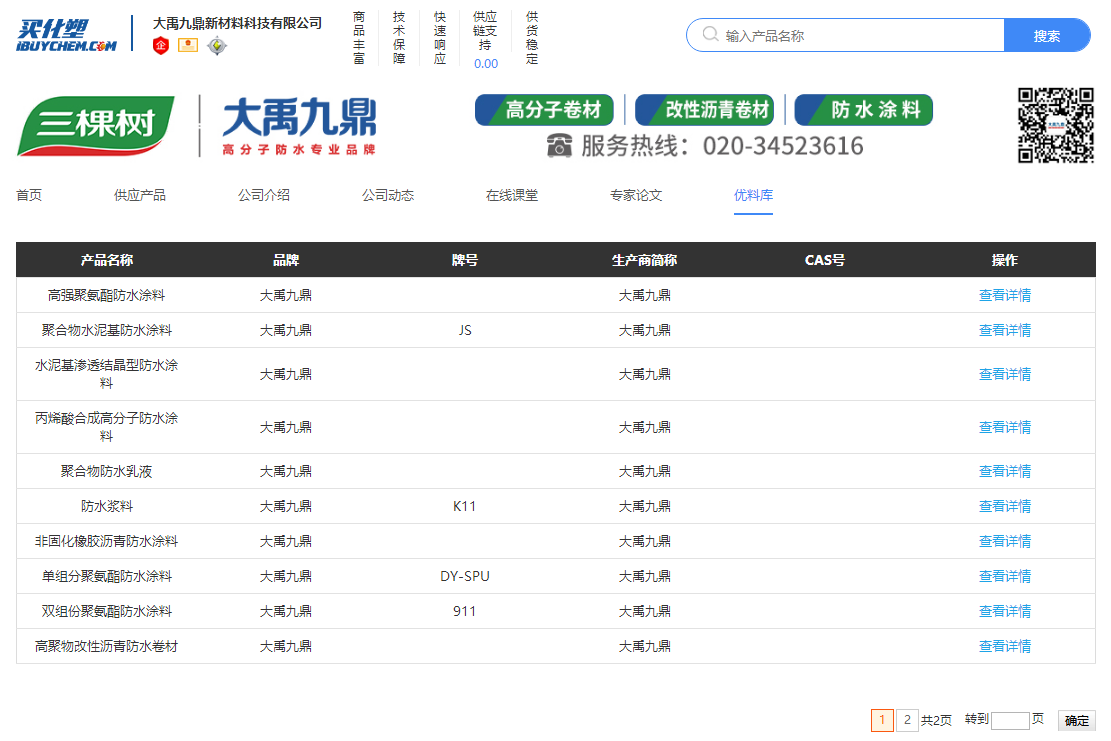Click the 快速响应 feature label

click(x=440, y=38)
